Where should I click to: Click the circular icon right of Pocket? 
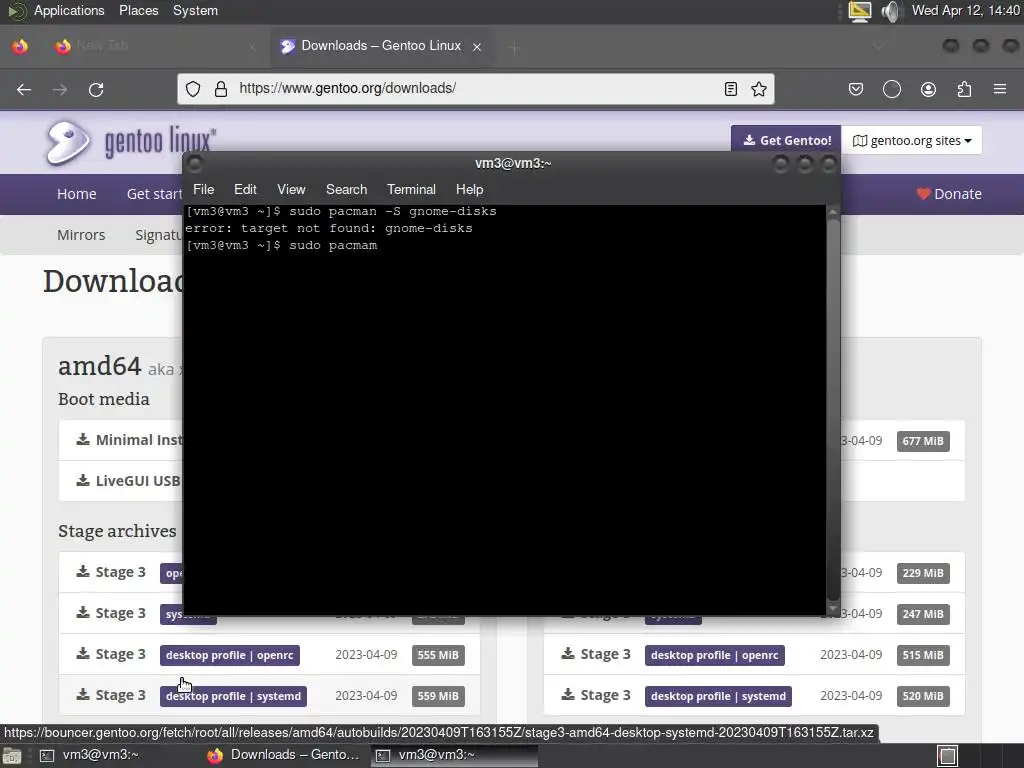pos(891,89)
